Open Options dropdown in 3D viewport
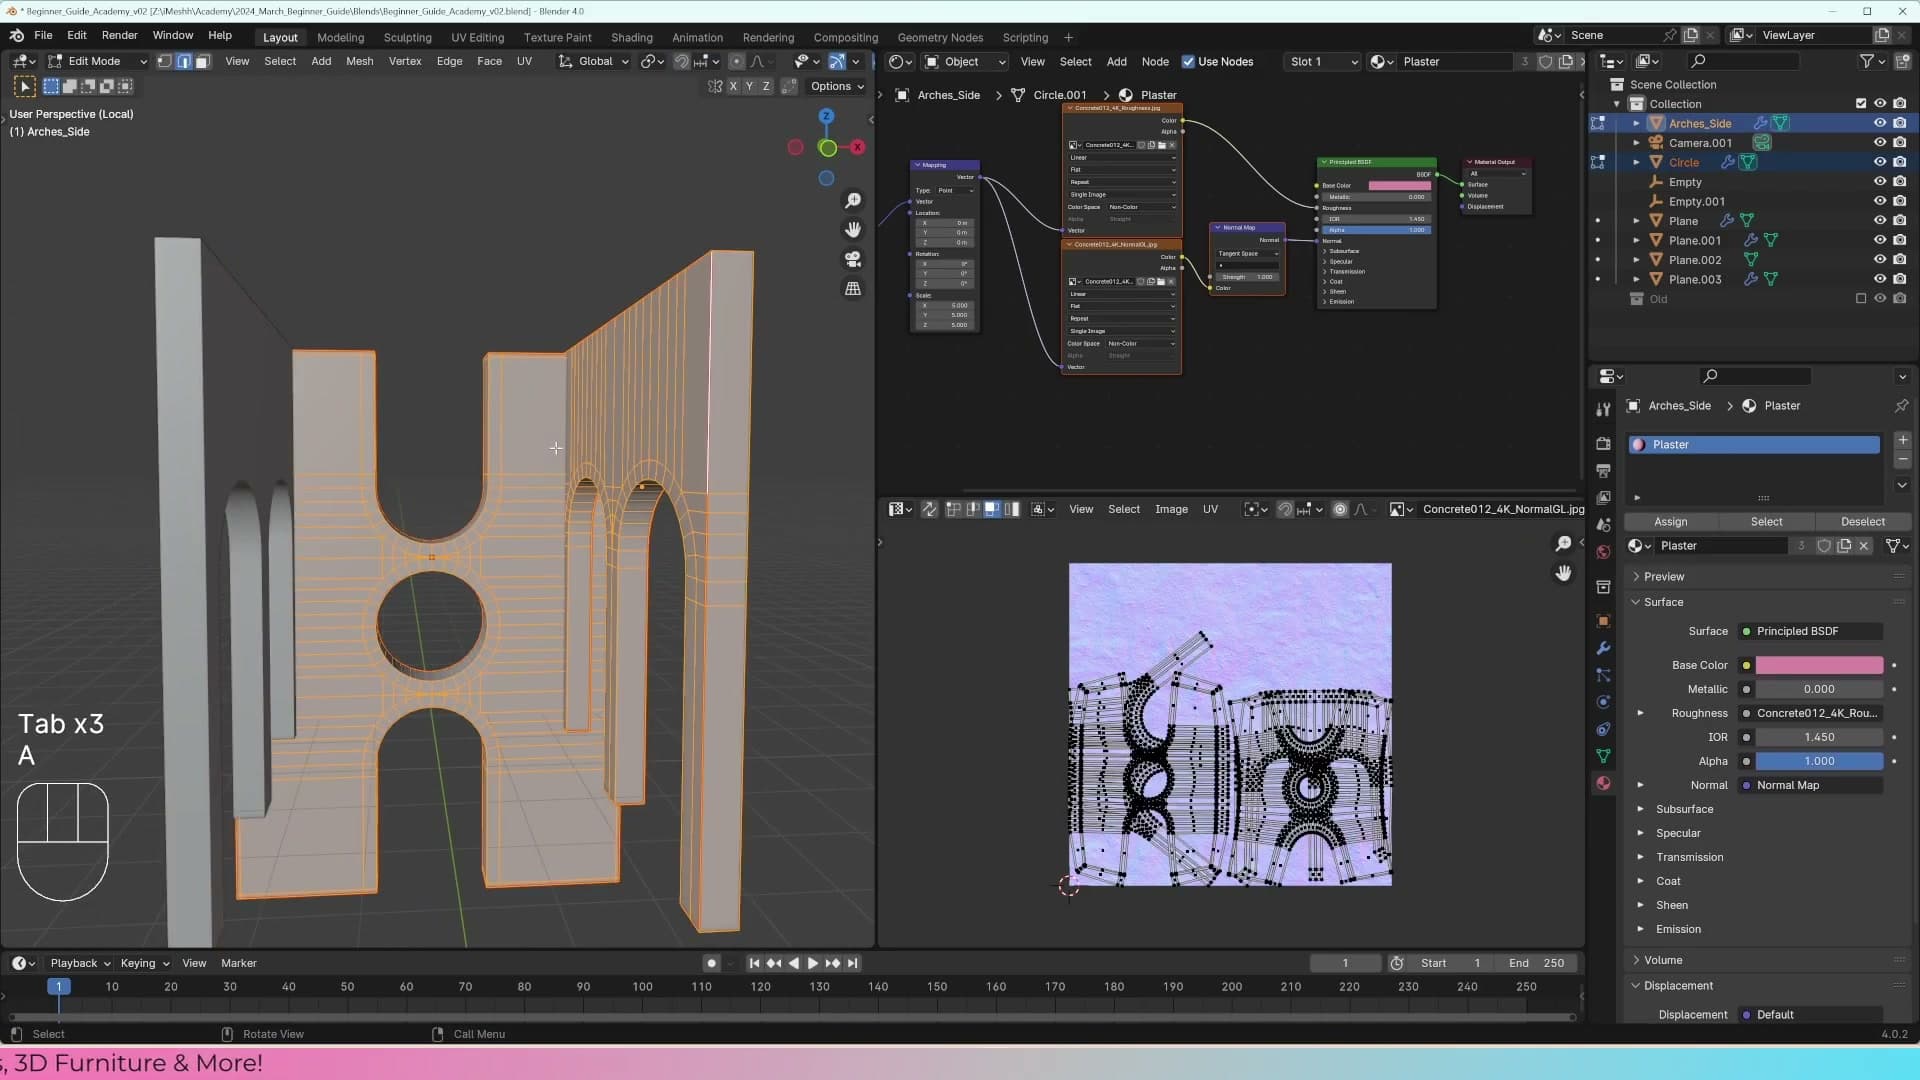 837,87
